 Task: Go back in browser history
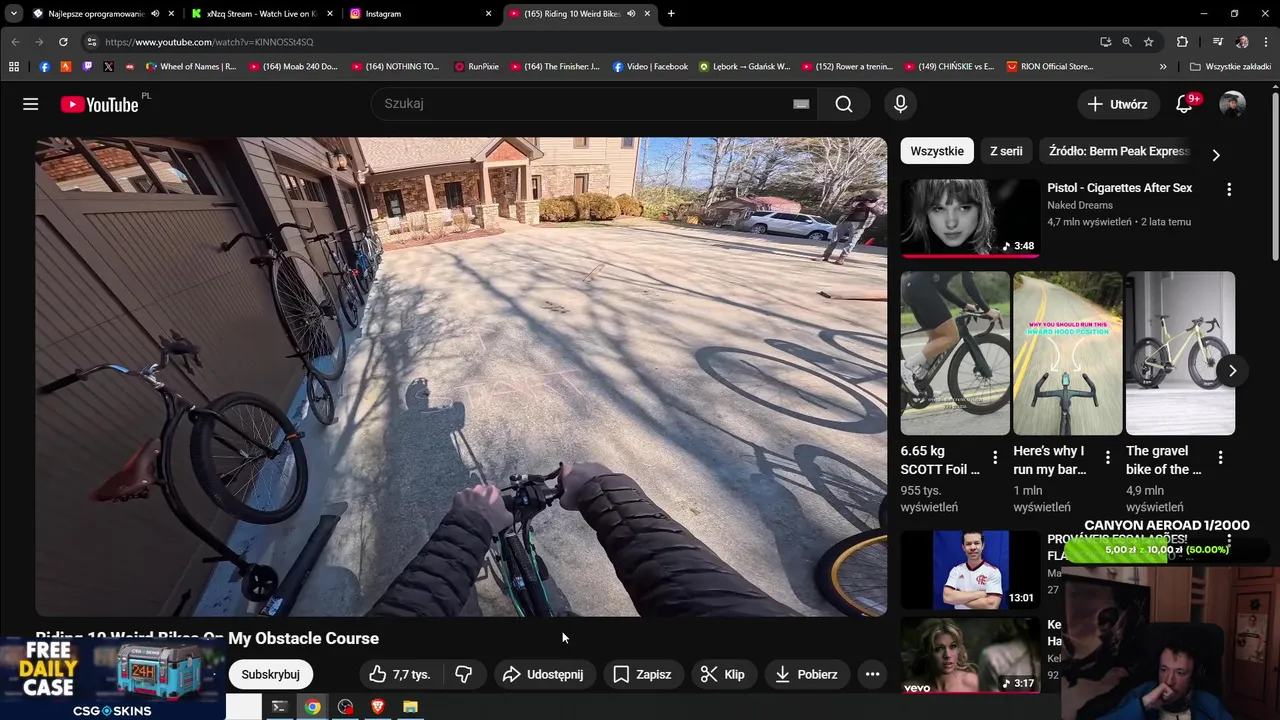15,42
